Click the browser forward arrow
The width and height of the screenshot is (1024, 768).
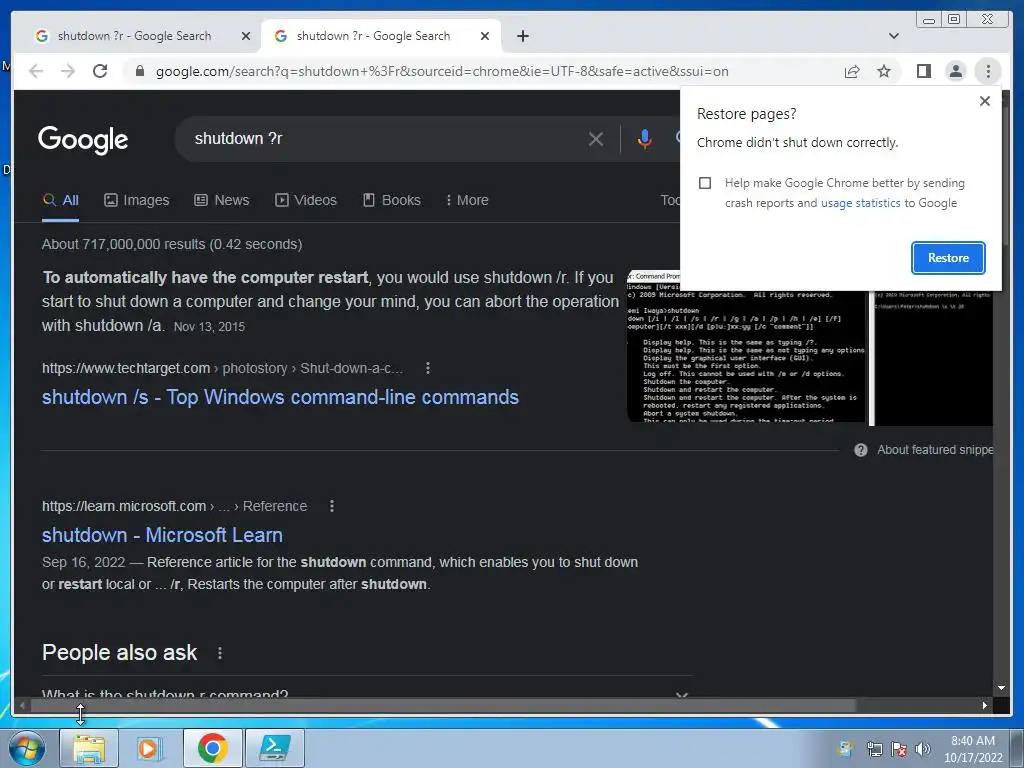click(x=68, y=71)
